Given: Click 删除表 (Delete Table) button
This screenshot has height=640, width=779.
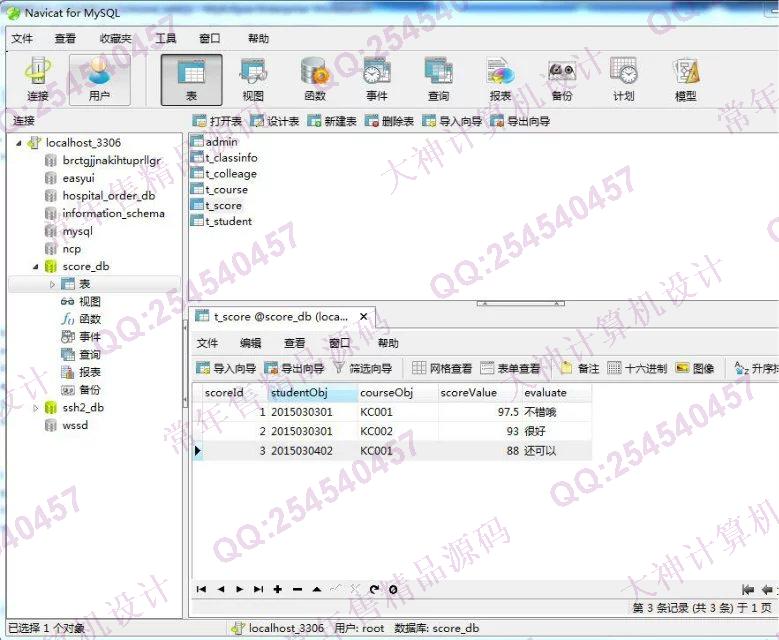Looking at the screenshot, I should 390,121.
